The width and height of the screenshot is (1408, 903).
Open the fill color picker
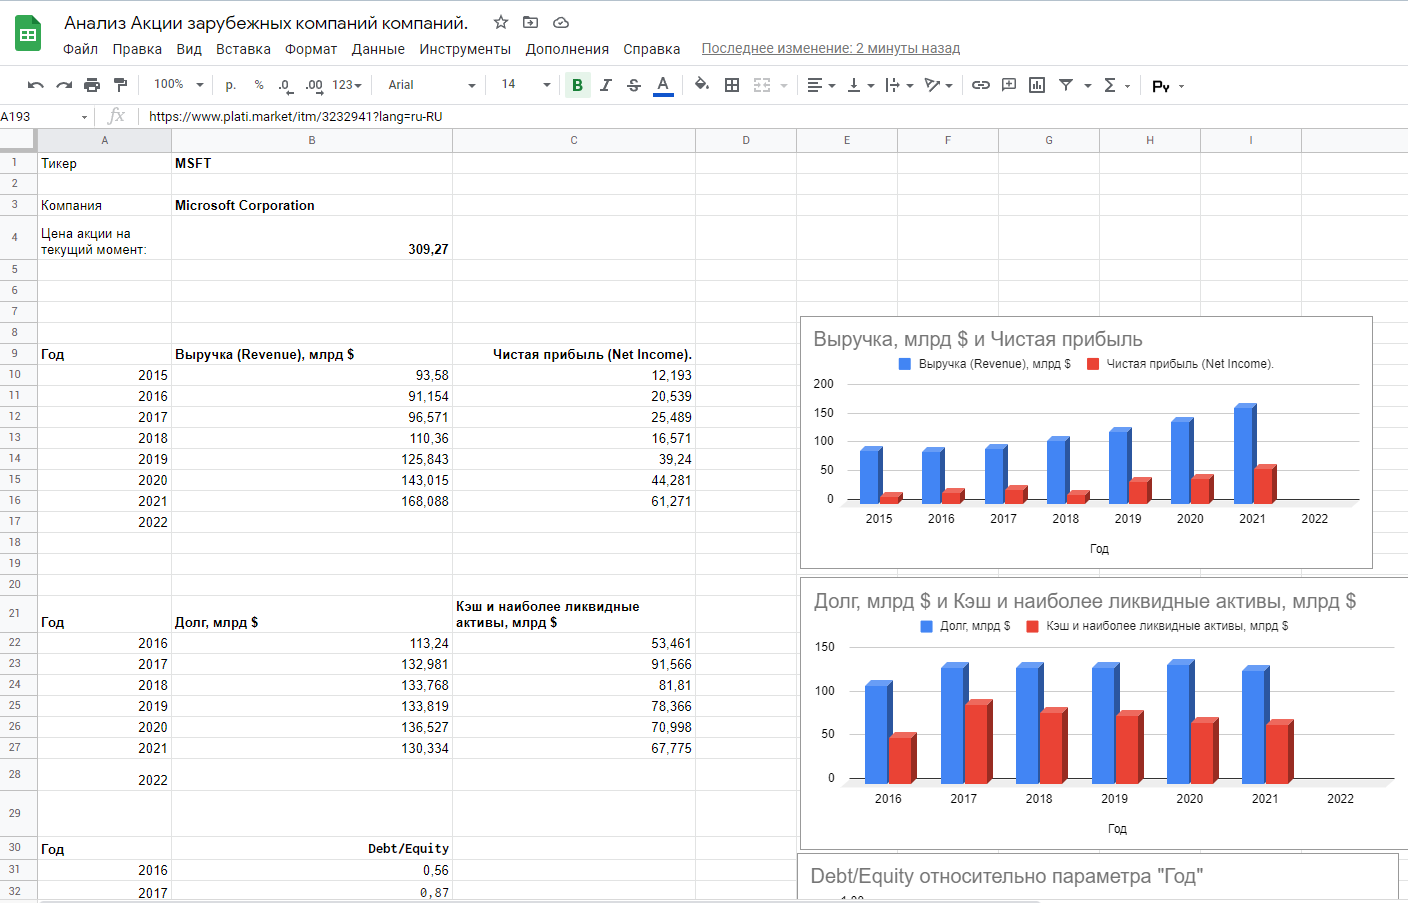click(702, 85)
